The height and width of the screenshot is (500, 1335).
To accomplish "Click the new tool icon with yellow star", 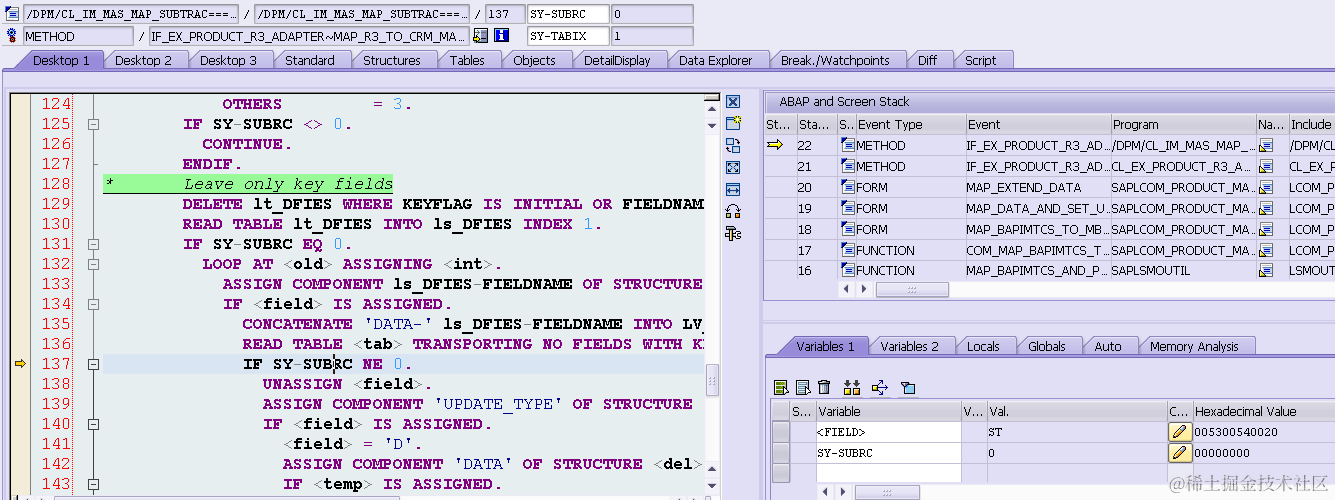I will point(733,124).
